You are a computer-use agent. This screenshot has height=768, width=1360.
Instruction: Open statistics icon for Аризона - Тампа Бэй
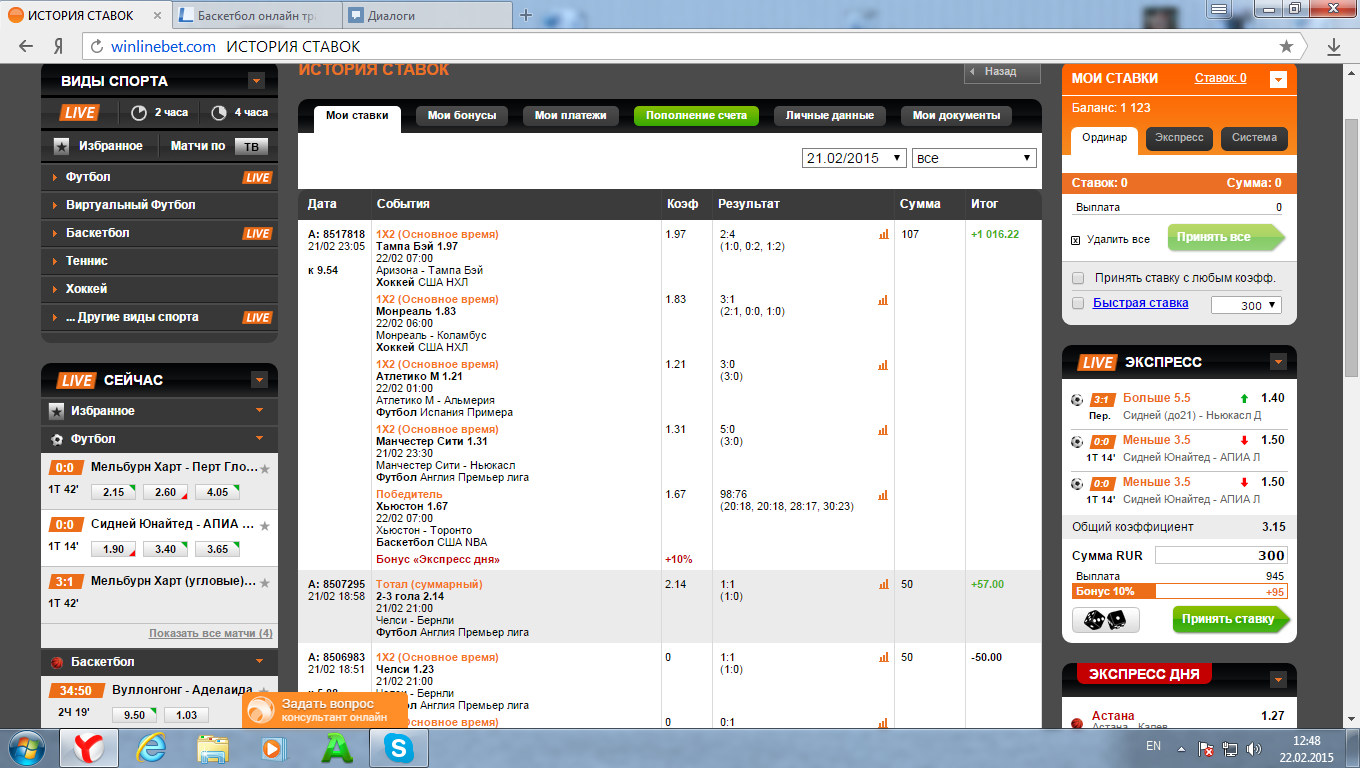coord(883,234)
